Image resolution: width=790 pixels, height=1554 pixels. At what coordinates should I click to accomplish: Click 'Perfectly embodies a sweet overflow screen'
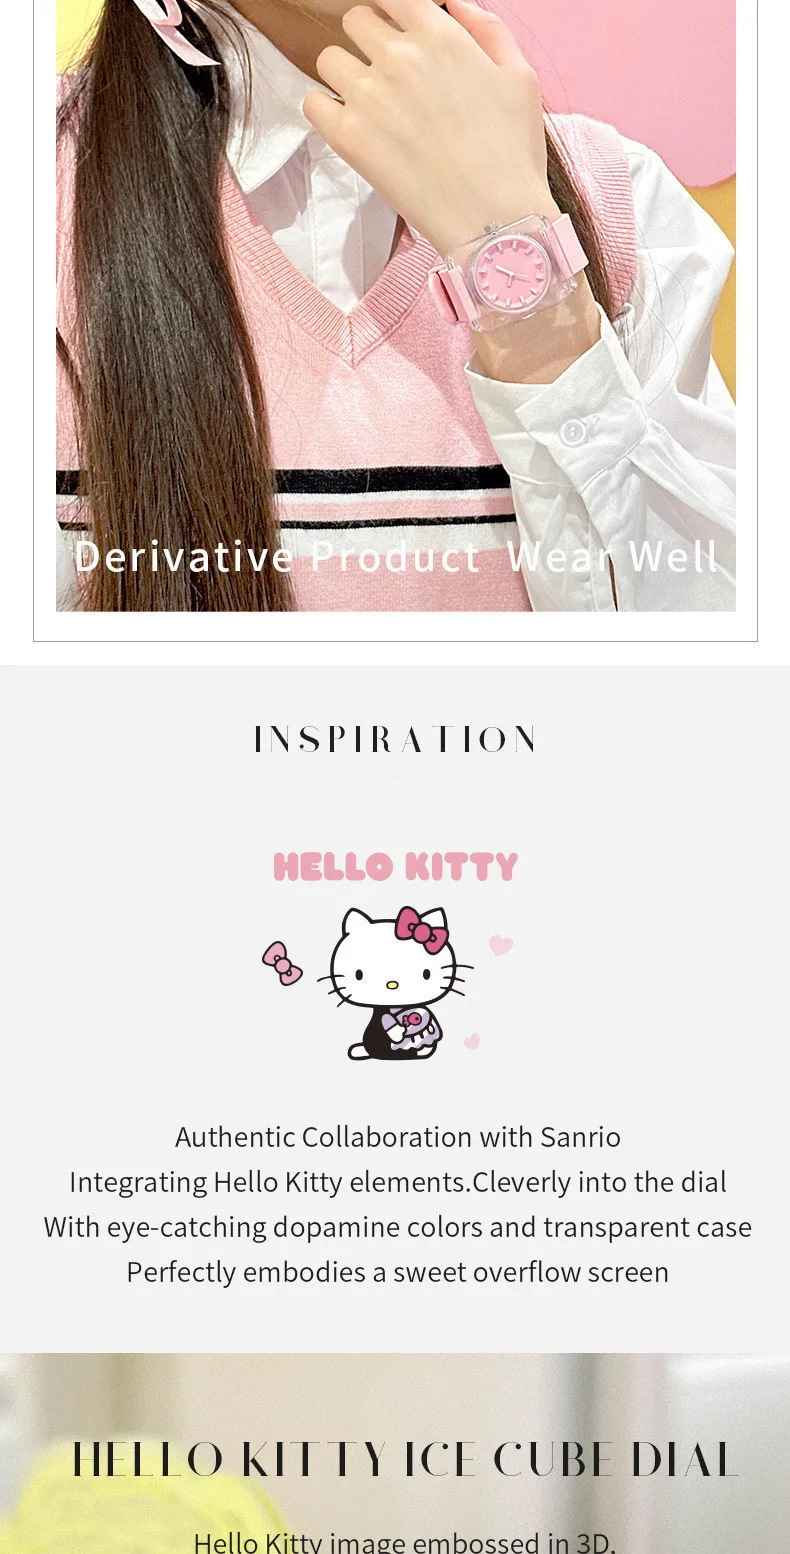[398, 1272]
